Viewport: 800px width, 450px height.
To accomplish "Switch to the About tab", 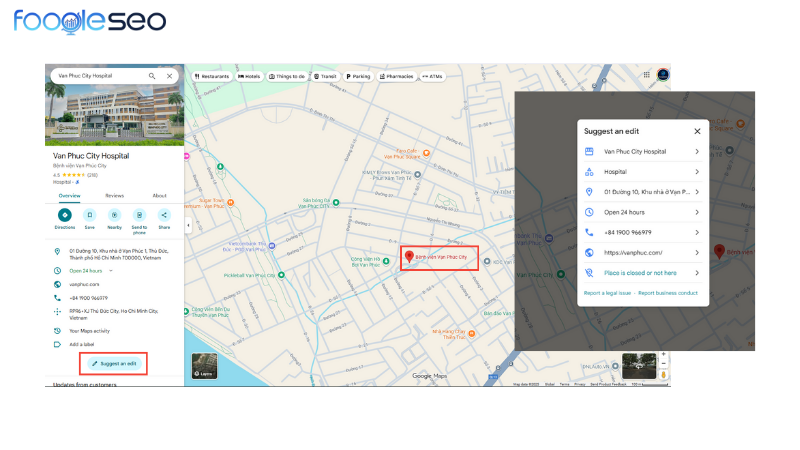I will [x=160, y=196].
